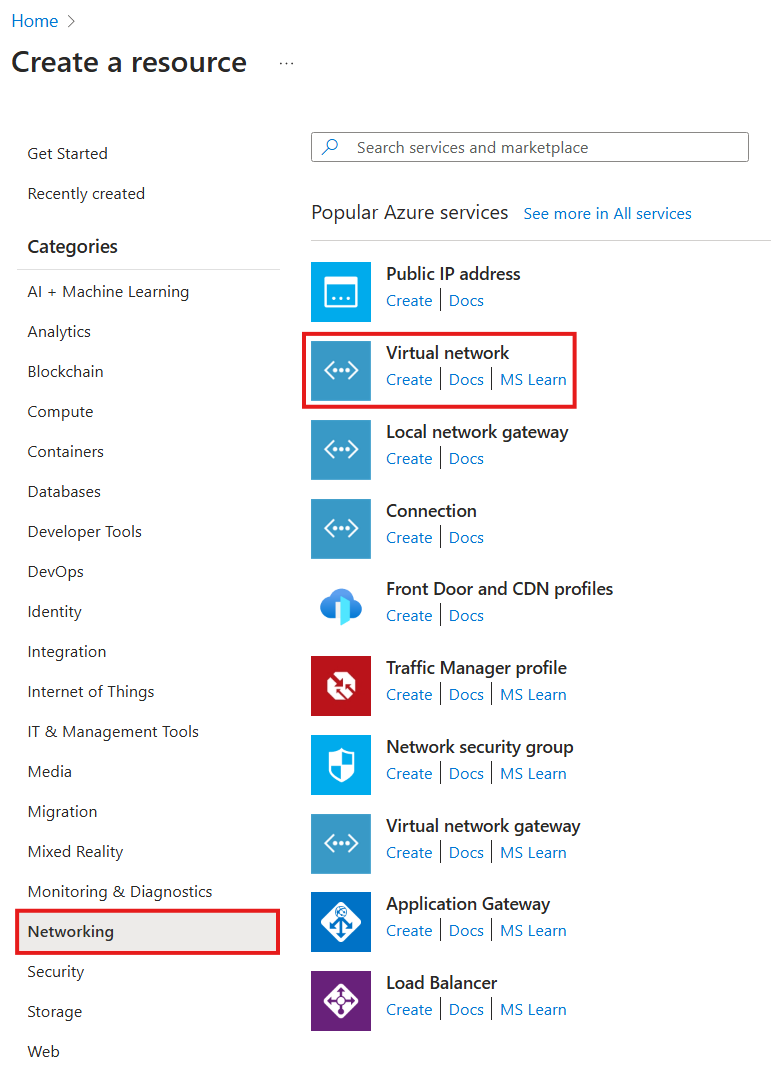Open the Databases category
Screen dimensions: 771x1076
point(63,491)
